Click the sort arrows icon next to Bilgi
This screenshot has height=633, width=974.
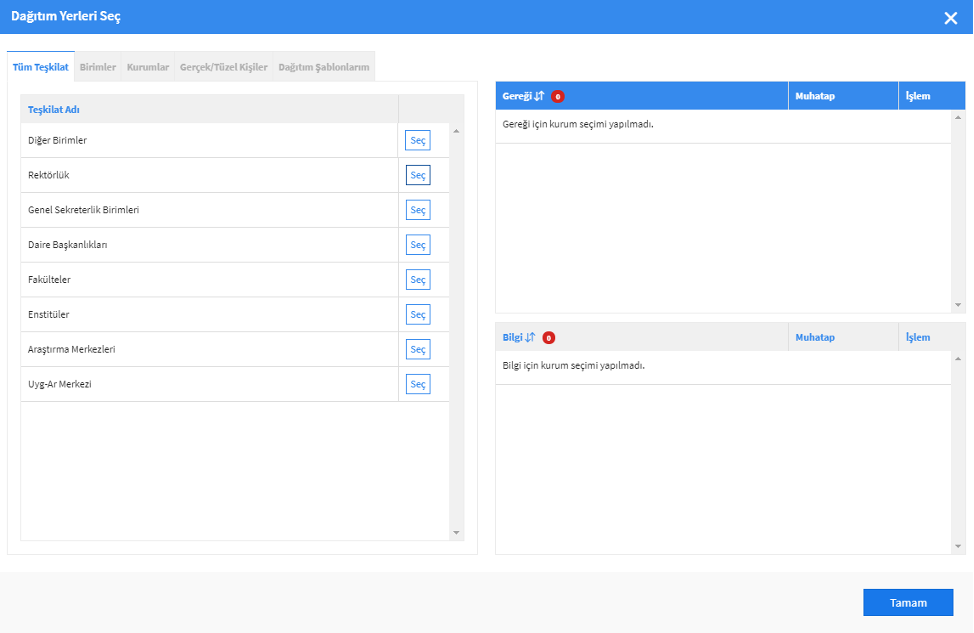(x=530, y=337)
